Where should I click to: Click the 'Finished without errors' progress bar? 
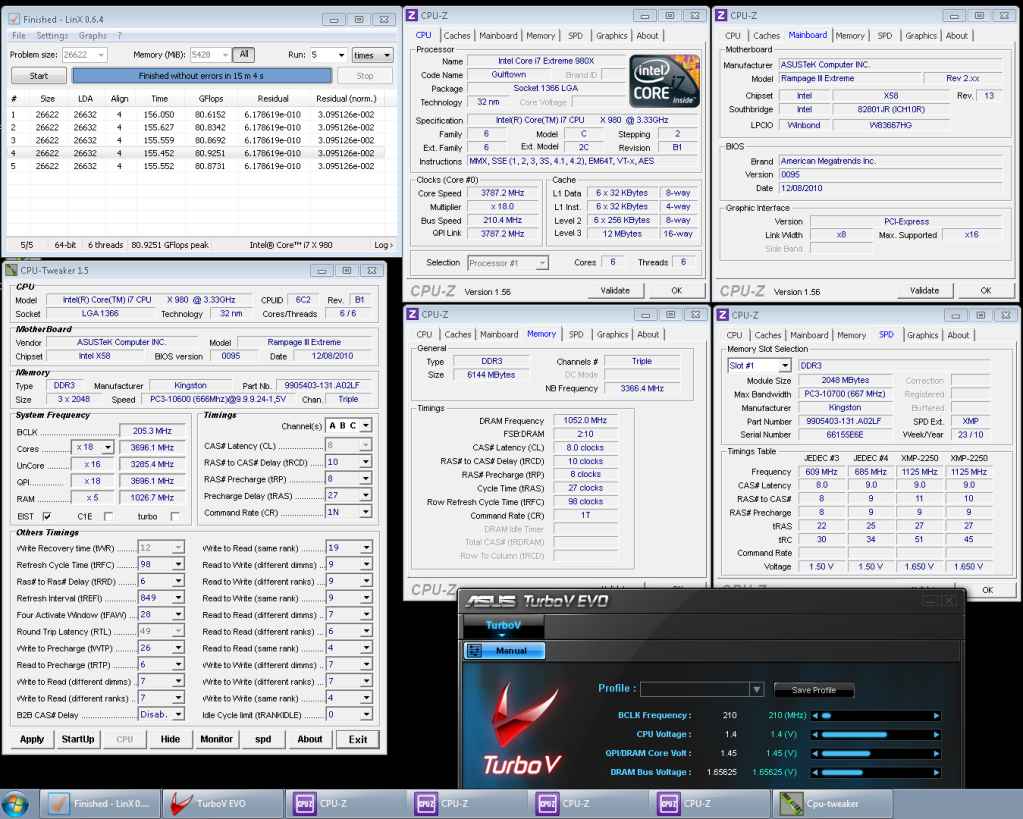(201, 76)
